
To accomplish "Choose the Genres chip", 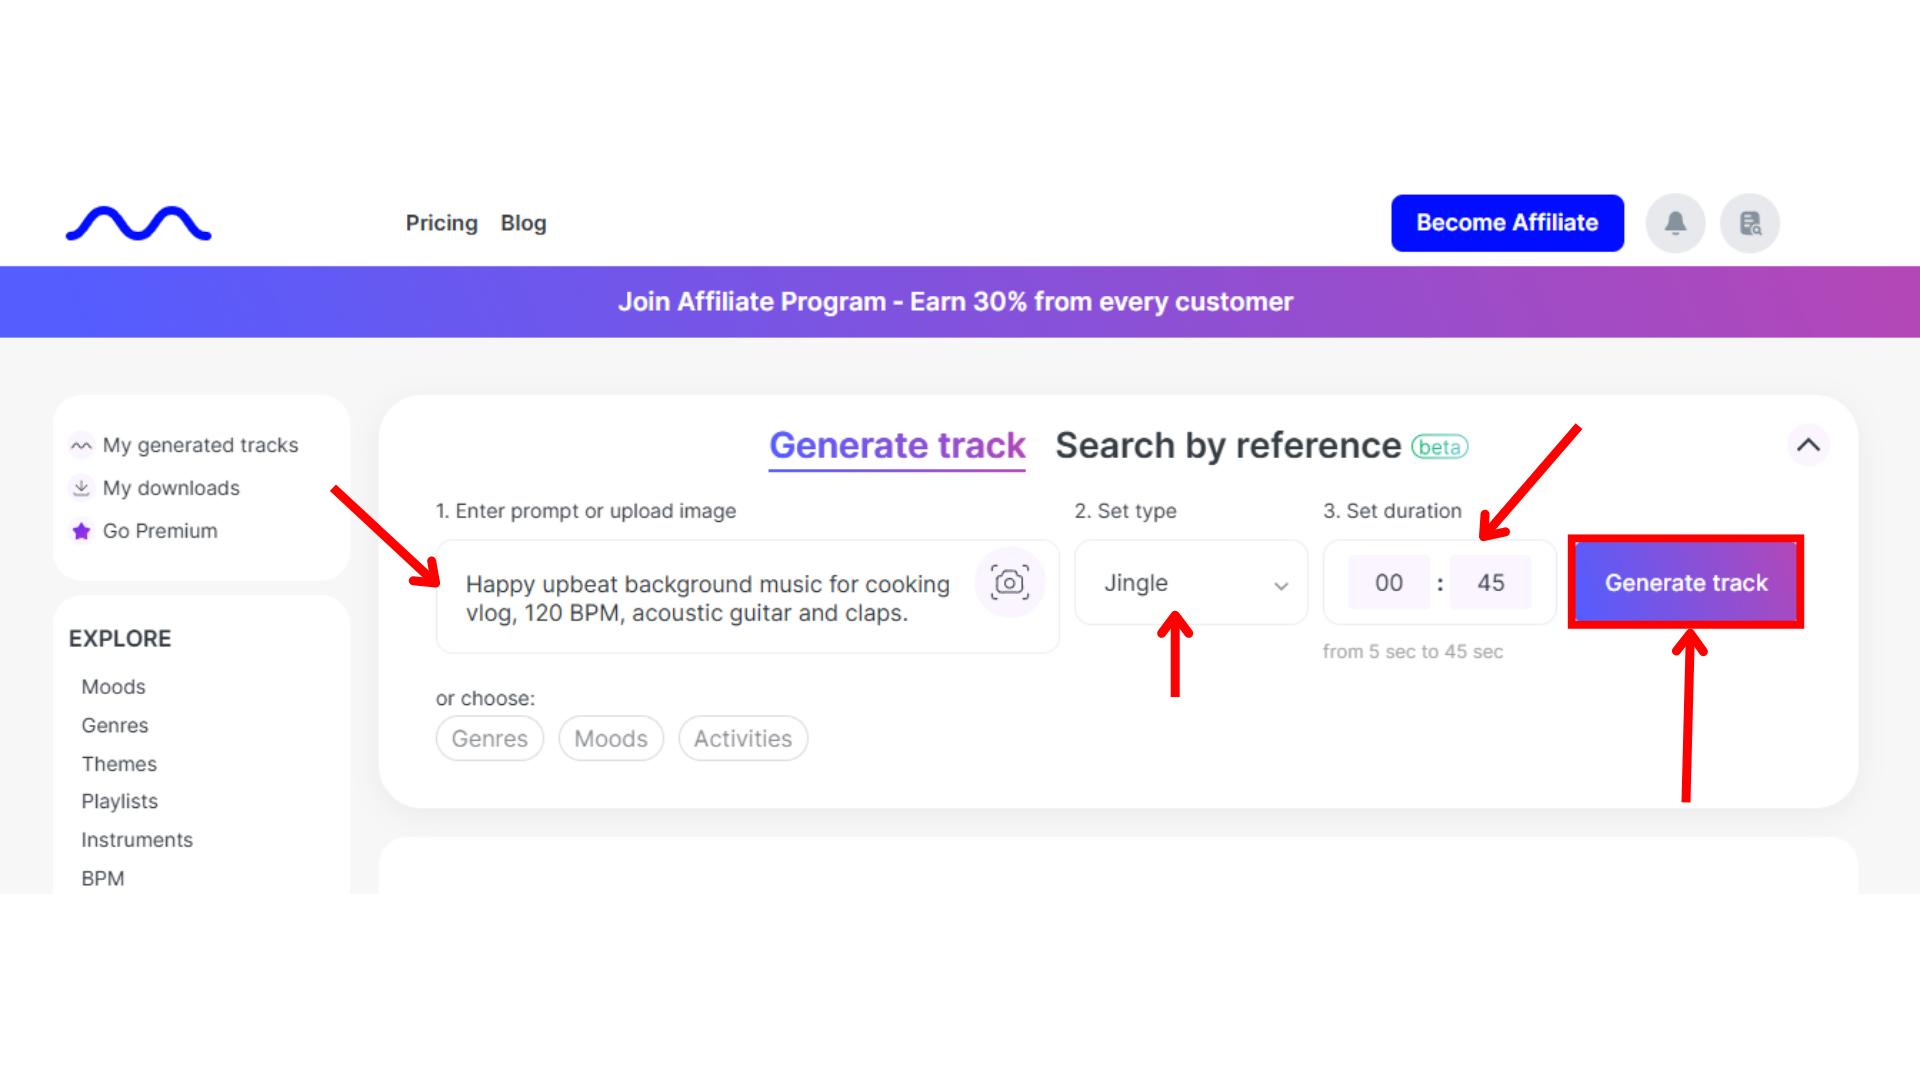I will pos(489,739).
